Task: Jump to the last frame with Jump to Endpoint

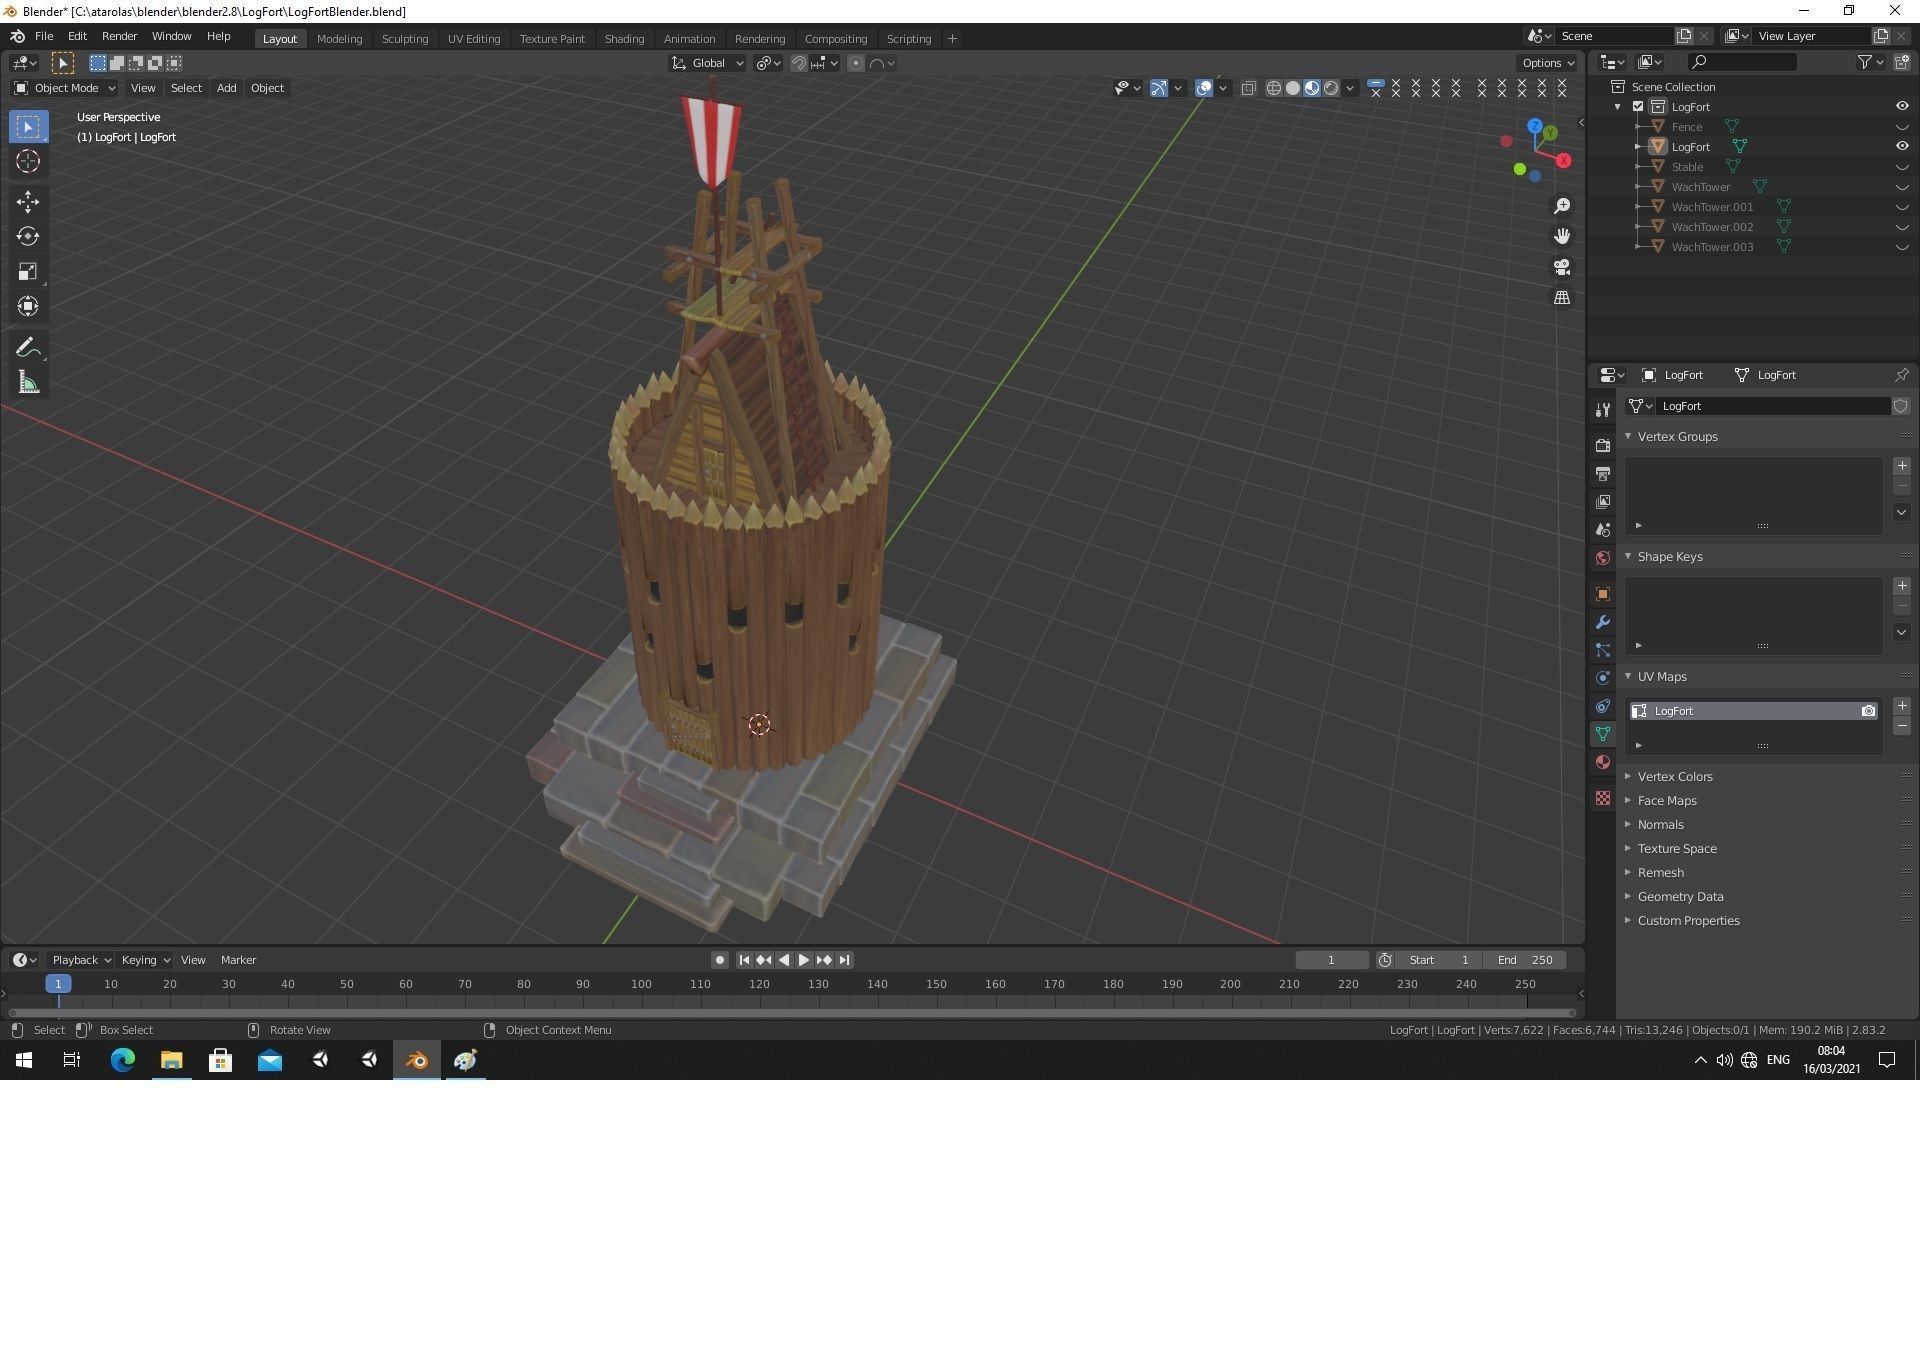Action: [x=845, y=959]
